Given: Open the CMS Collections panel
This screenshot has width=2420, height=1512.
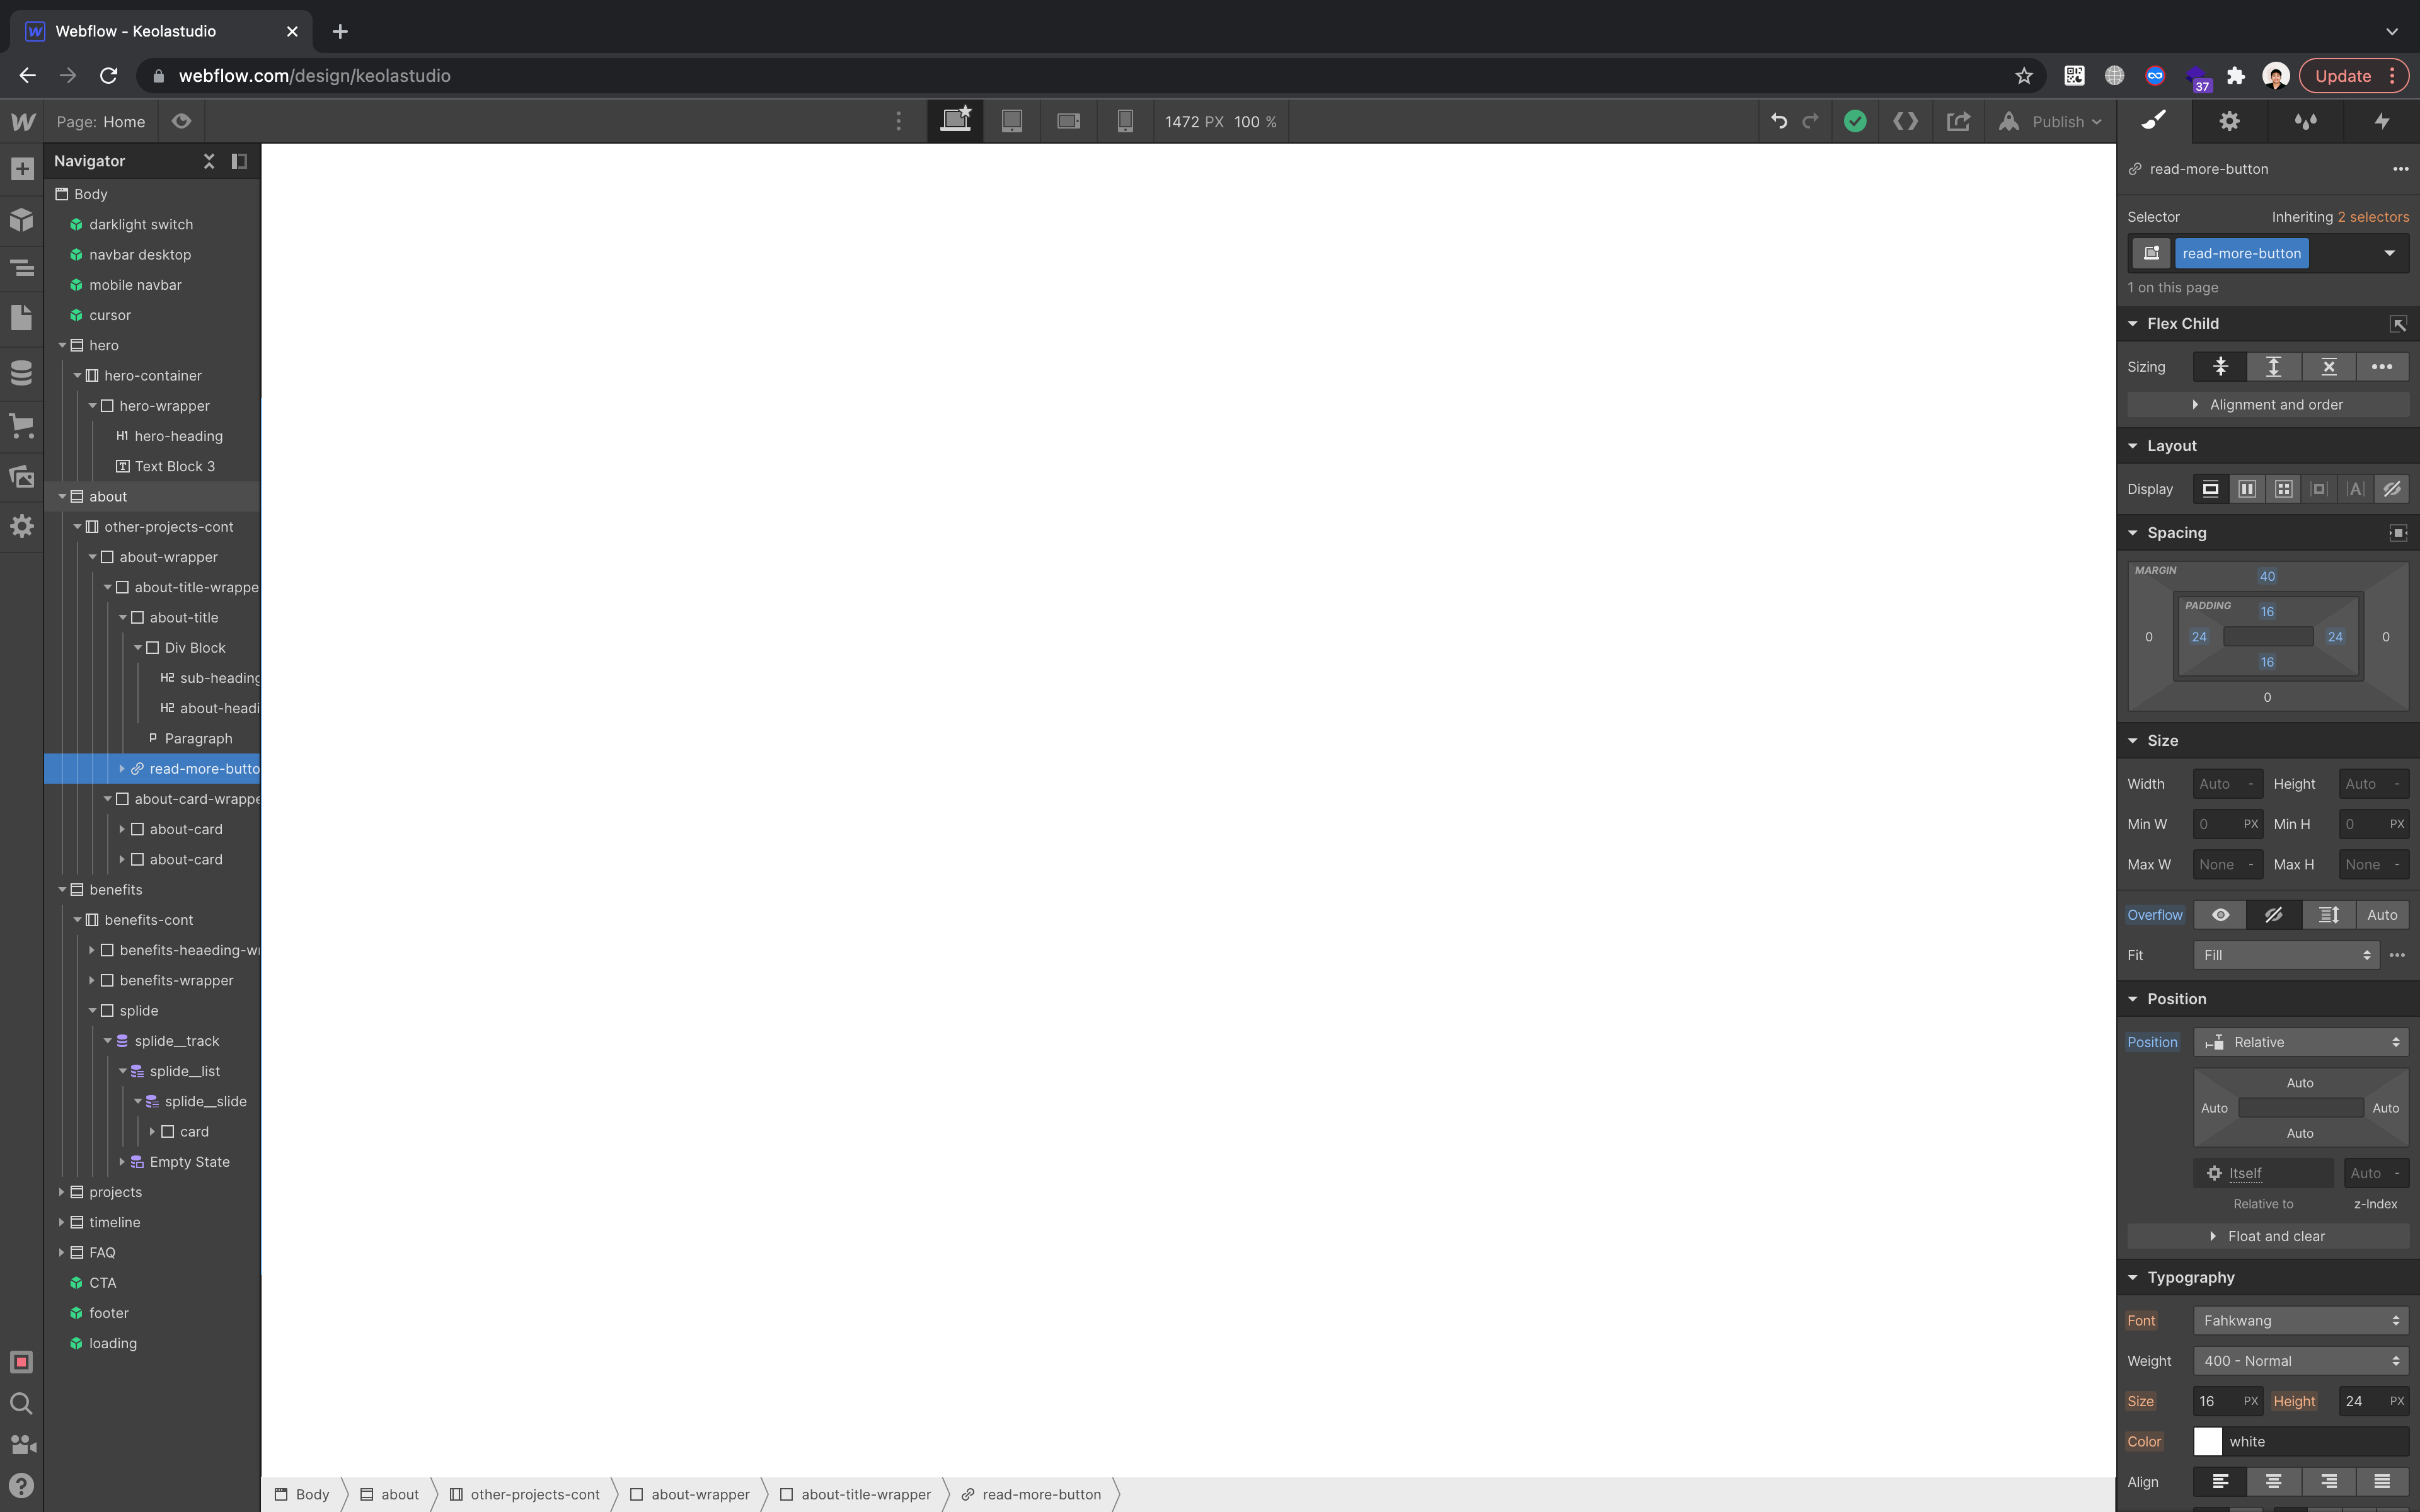Looking at the screenshot, I should coord(22,373).
